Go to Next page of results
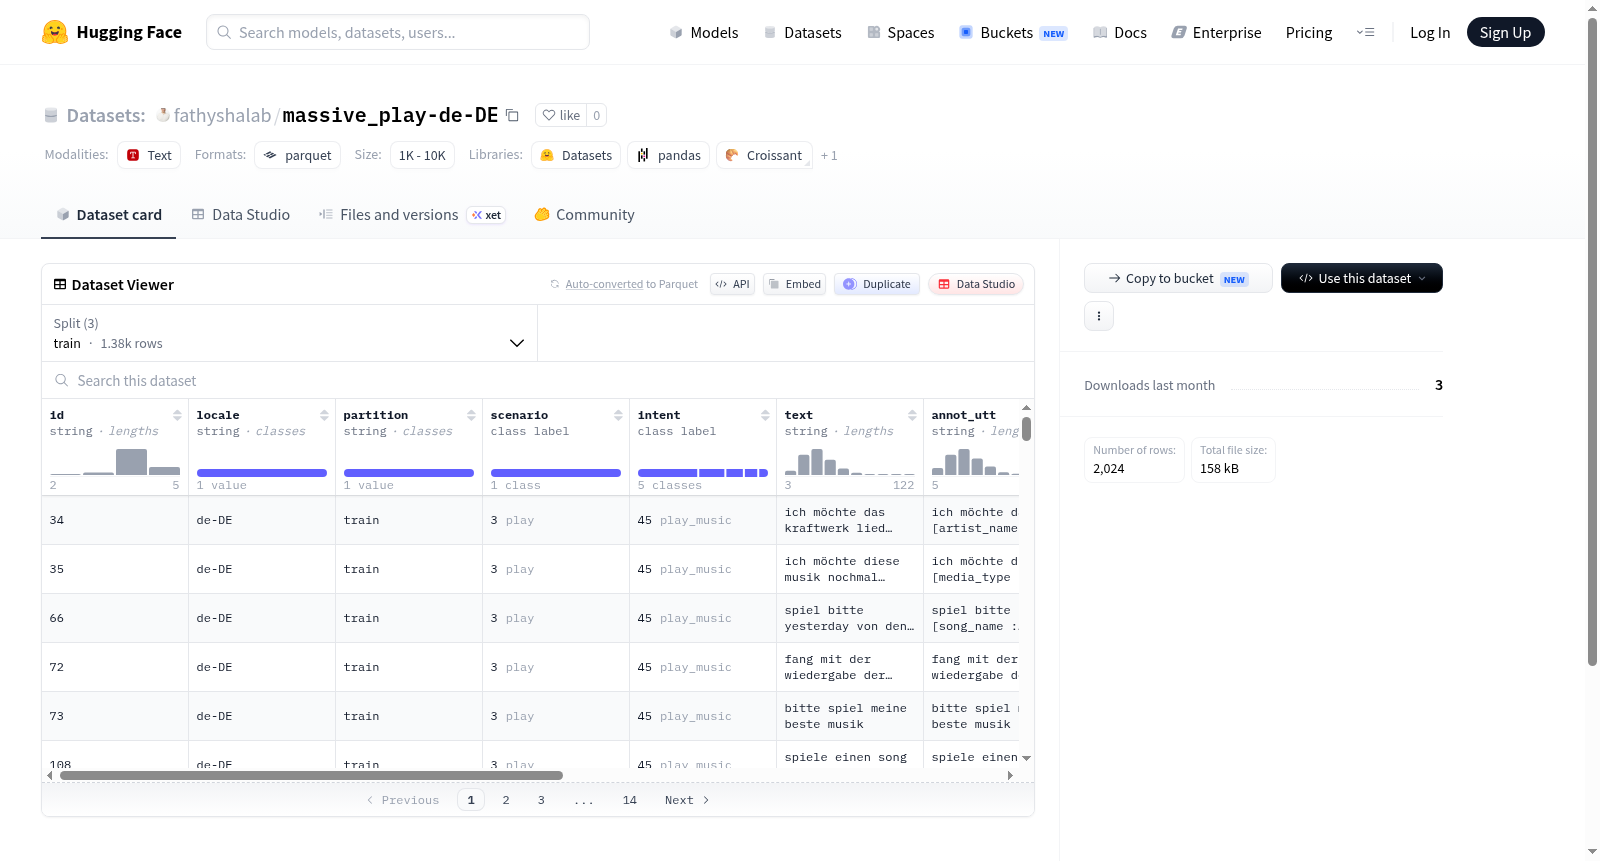This screenshot has height=861, width=1600. (687, 800)
